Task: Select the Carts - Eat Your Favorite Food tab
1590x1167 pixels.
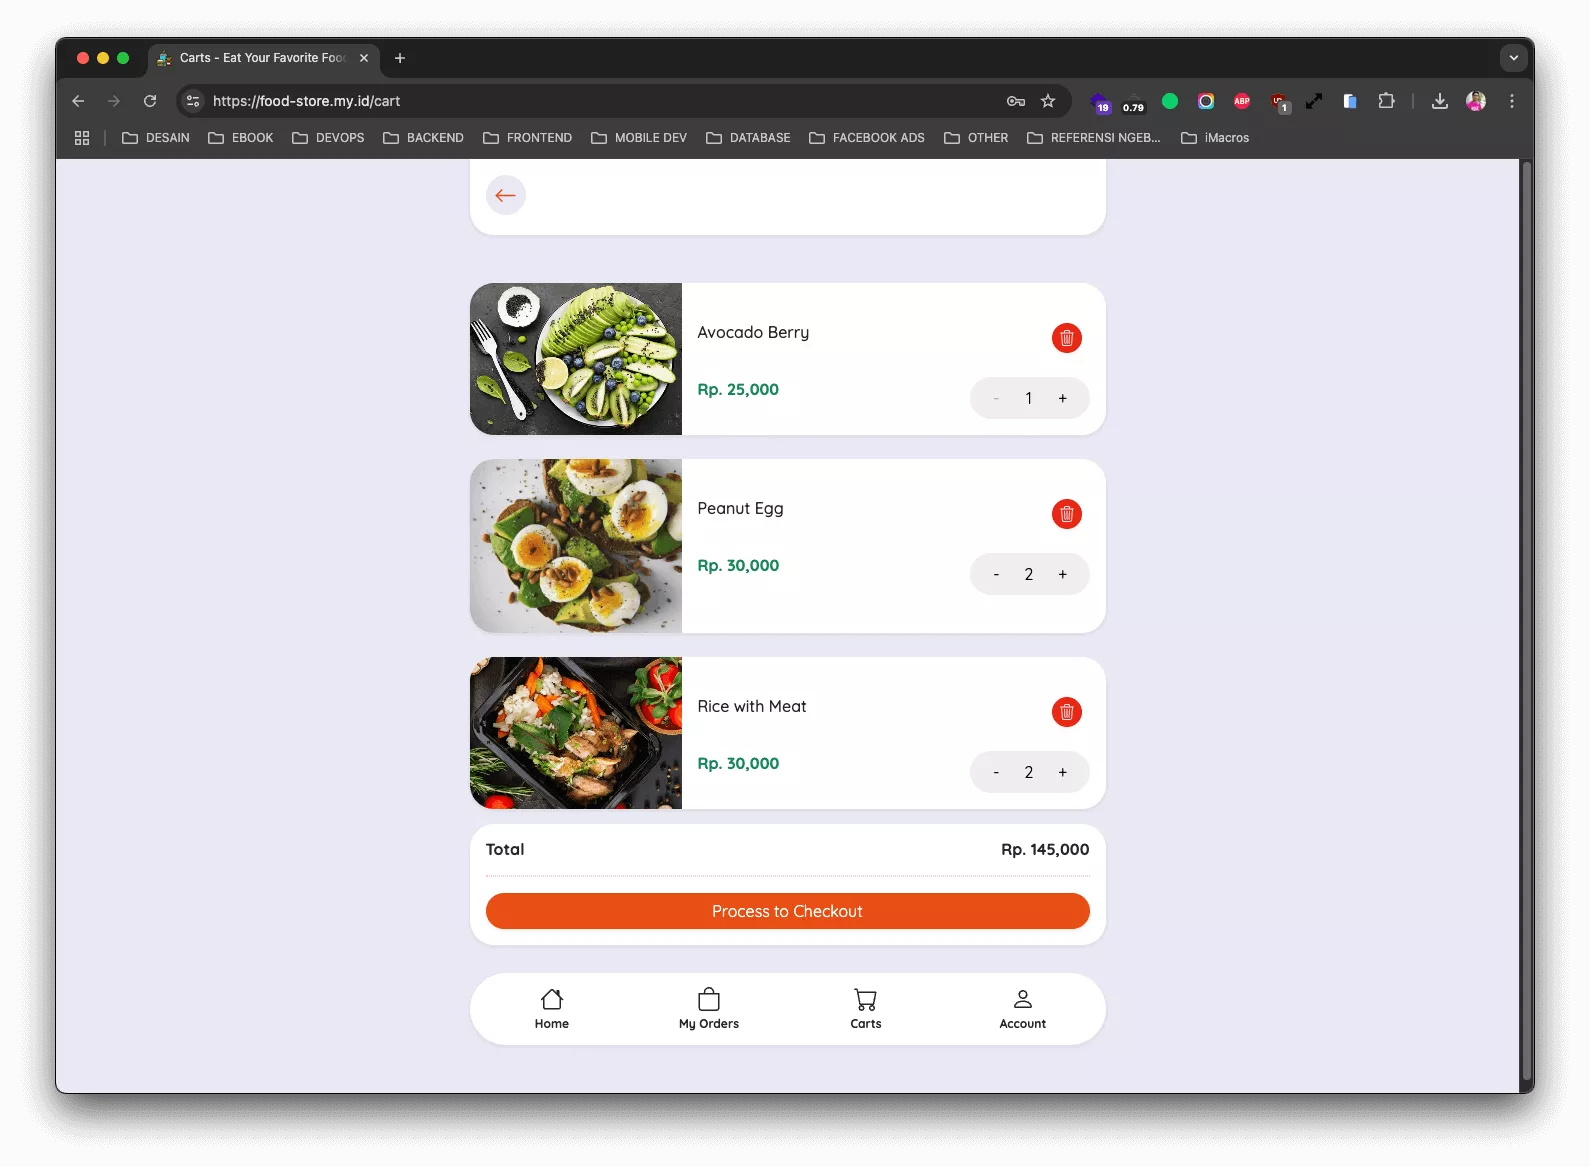Action: (264, 58)
